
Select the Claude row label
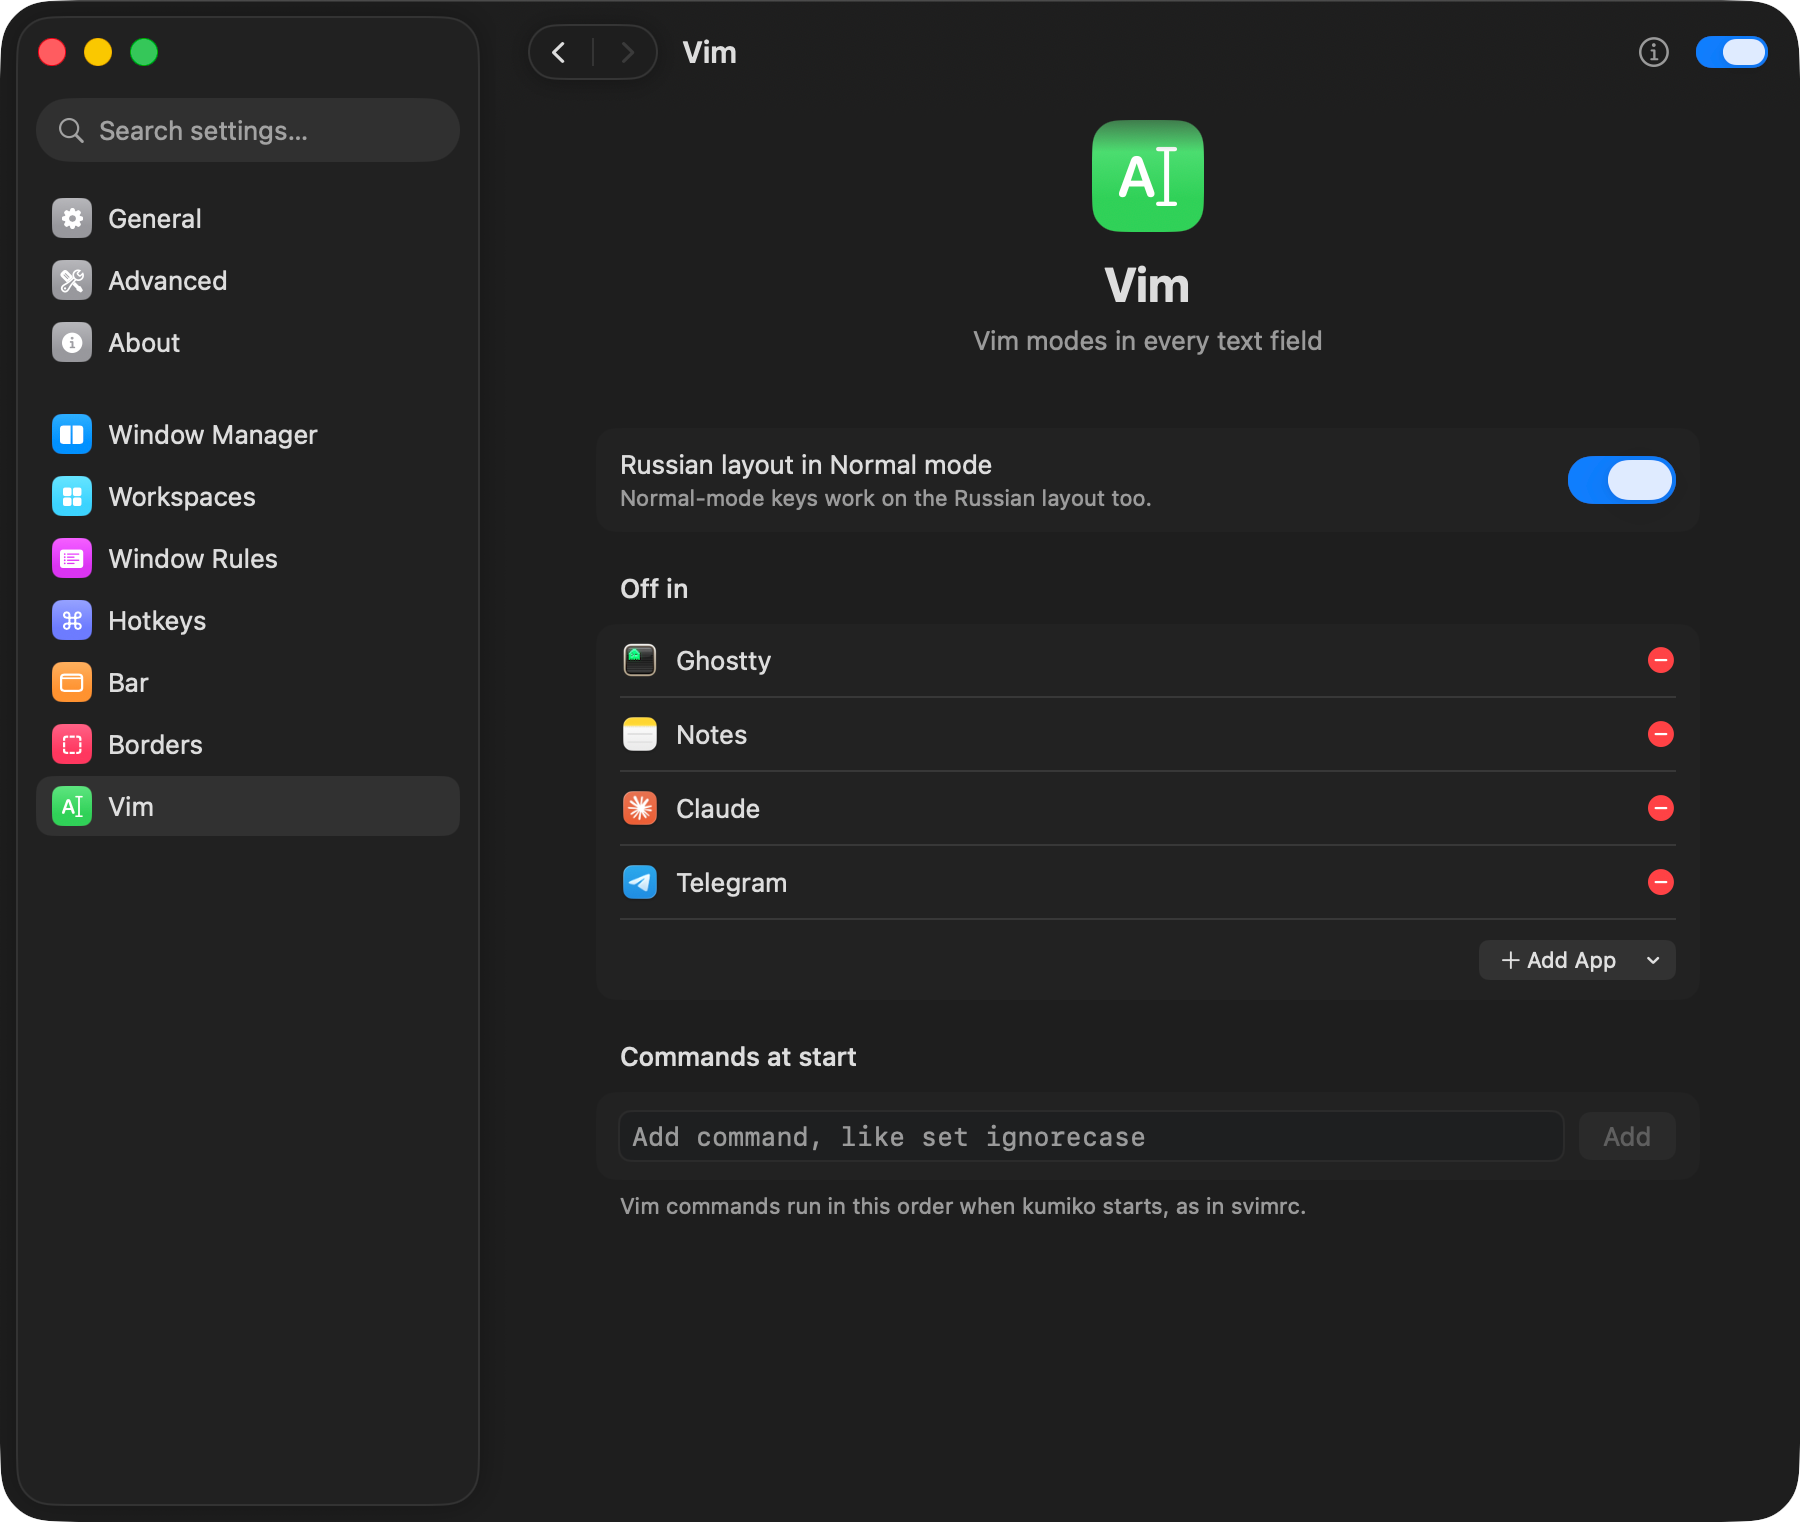(x=718, y=809)
